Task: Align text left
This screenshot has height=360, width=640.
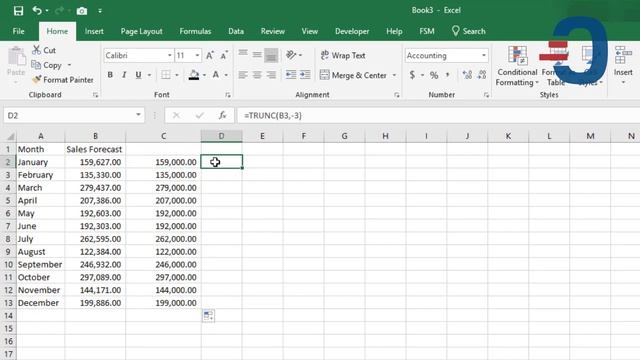Action: pos(243,75)
